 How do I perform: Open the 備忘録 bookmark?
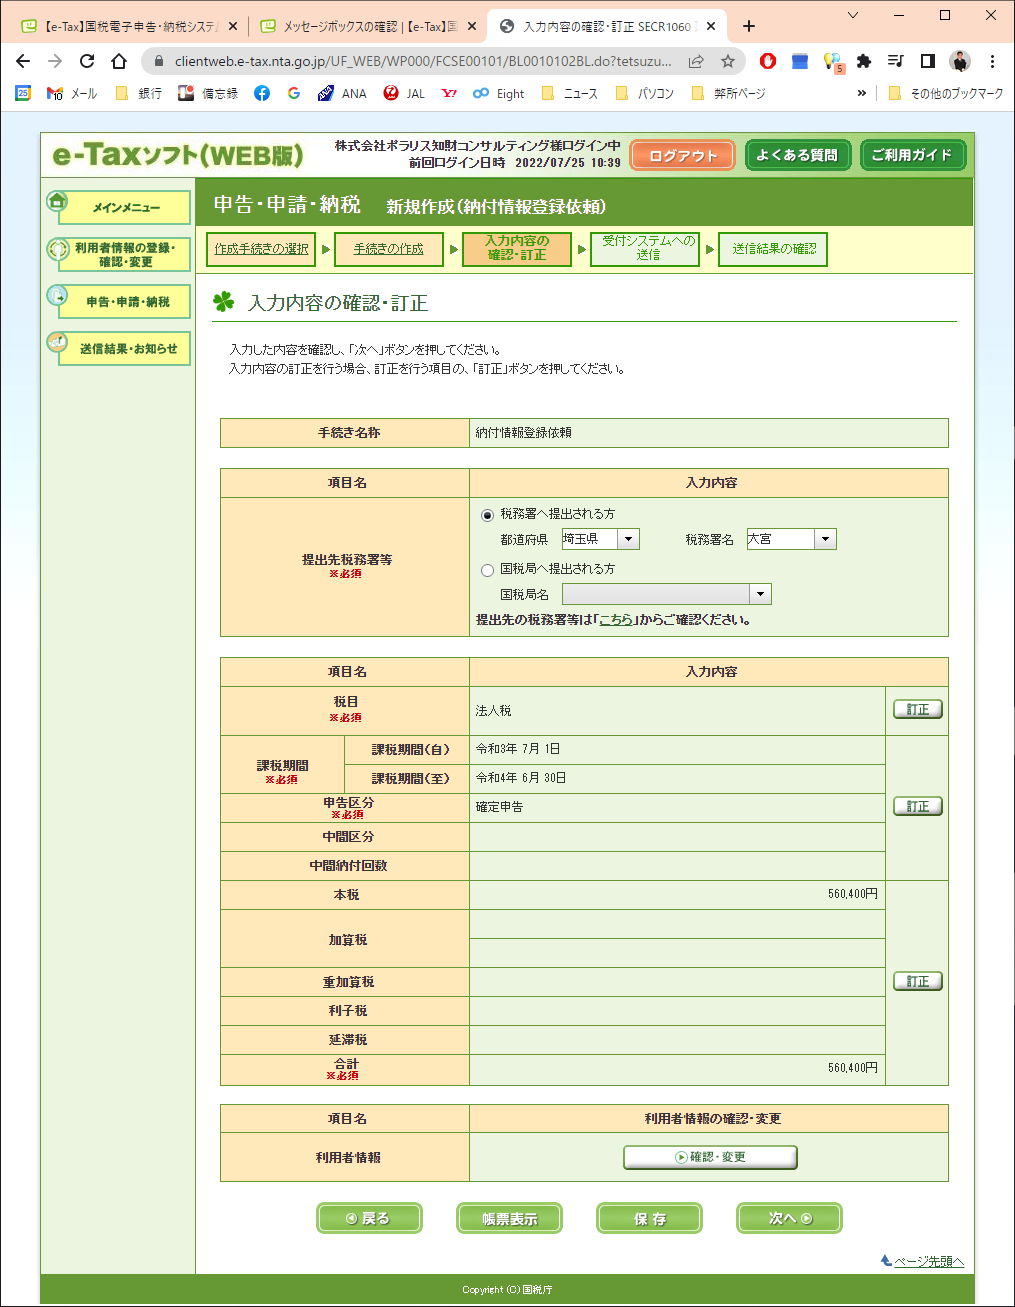click(x=208, y=93)
